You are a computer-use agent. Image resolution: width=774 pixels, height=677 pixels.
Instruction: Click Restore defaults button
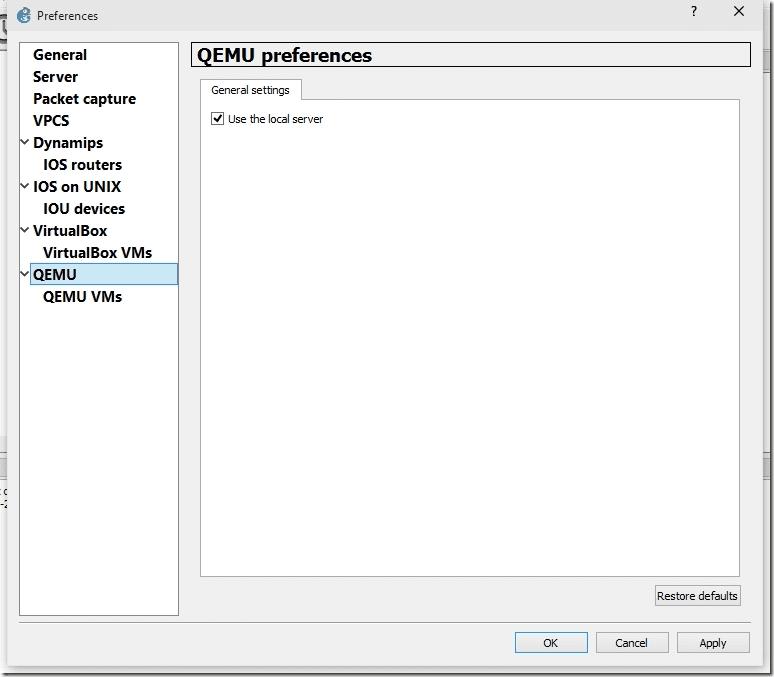click(697, 596)
